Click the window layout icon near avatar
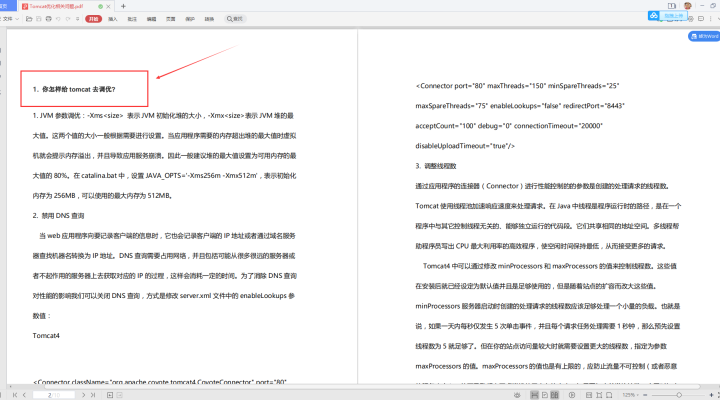The image size is (720, 400). coord(672,6)
